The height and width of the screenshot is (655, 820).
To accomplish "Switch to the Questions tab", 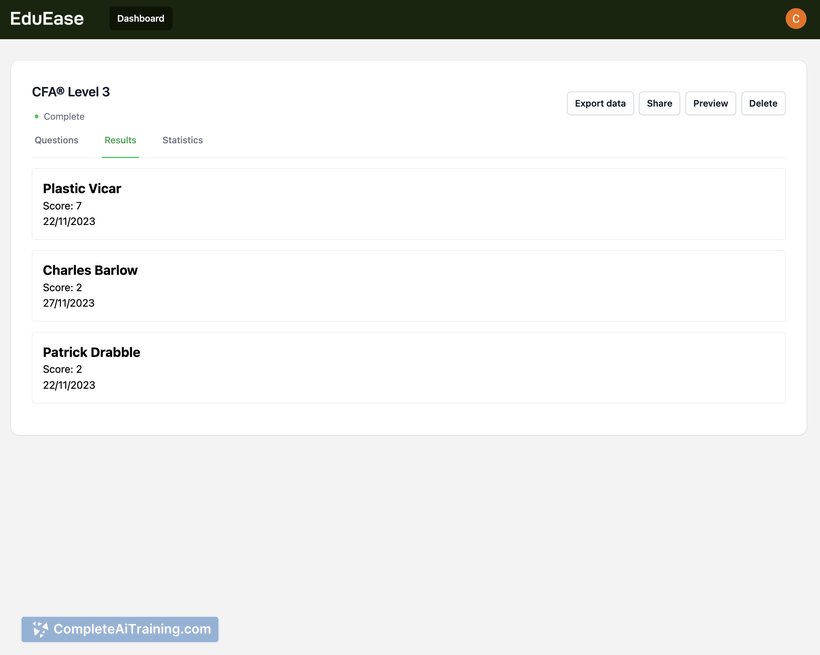I will tap(56, 141).
